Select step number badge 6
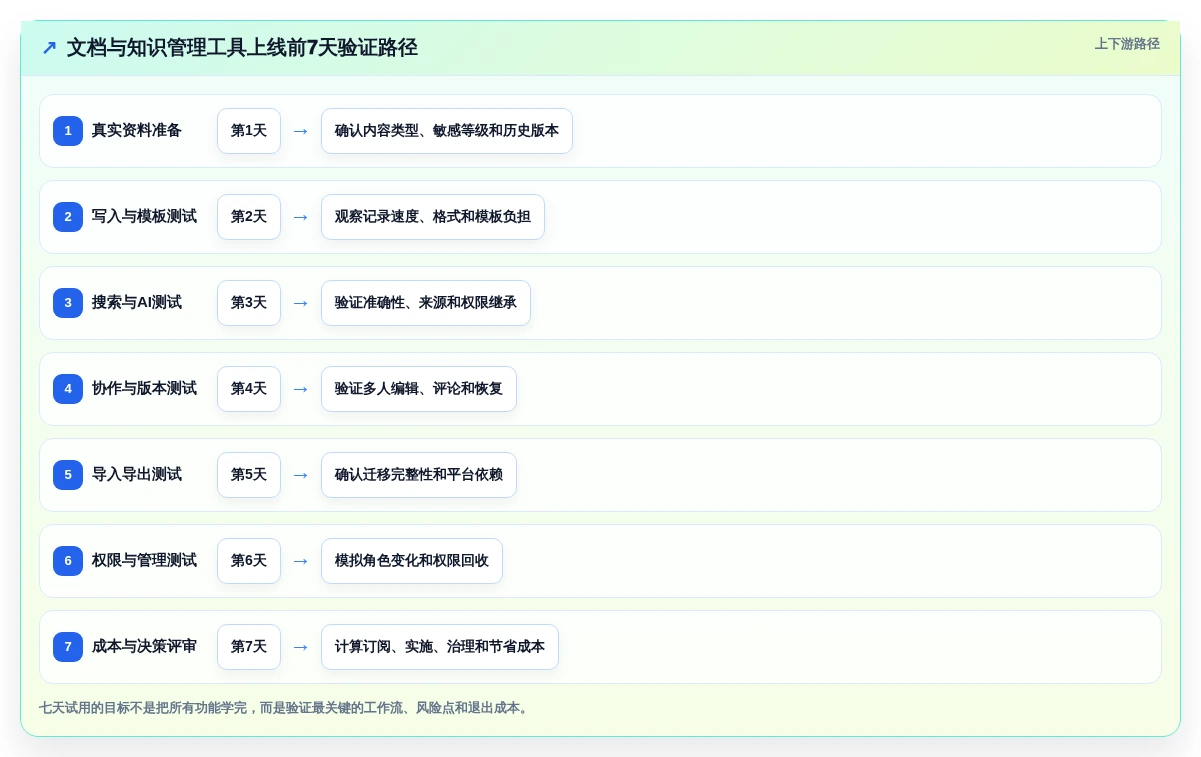The height and width of the screenshot is (757, 1201). point(68,561)
